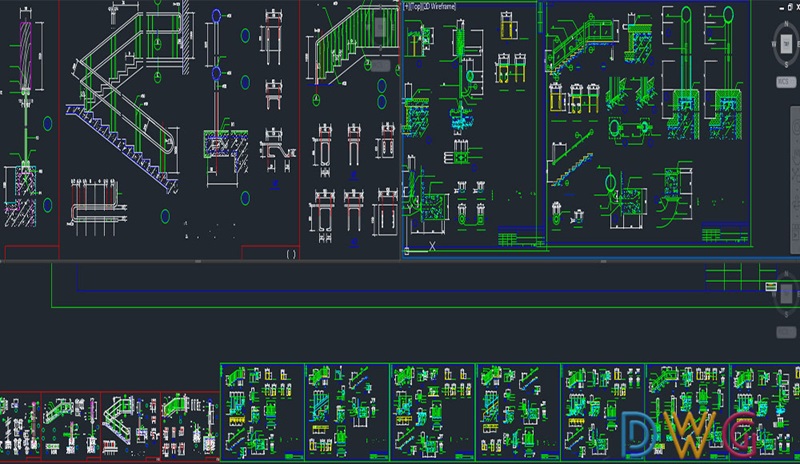Image resolution: width=800 pixels, height=464 pixels.
Task: Click the W compass direction on upper ViewCube
Action: pyautogui.click(x=774, y=44)
